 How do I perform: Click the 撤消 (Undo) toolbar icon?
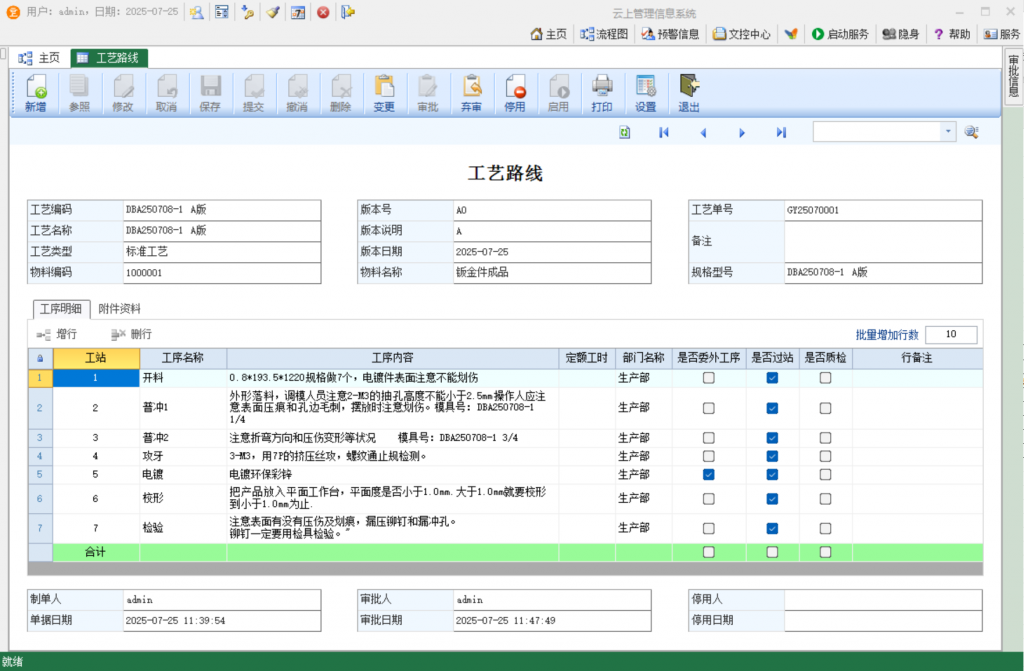click(297, 93)
